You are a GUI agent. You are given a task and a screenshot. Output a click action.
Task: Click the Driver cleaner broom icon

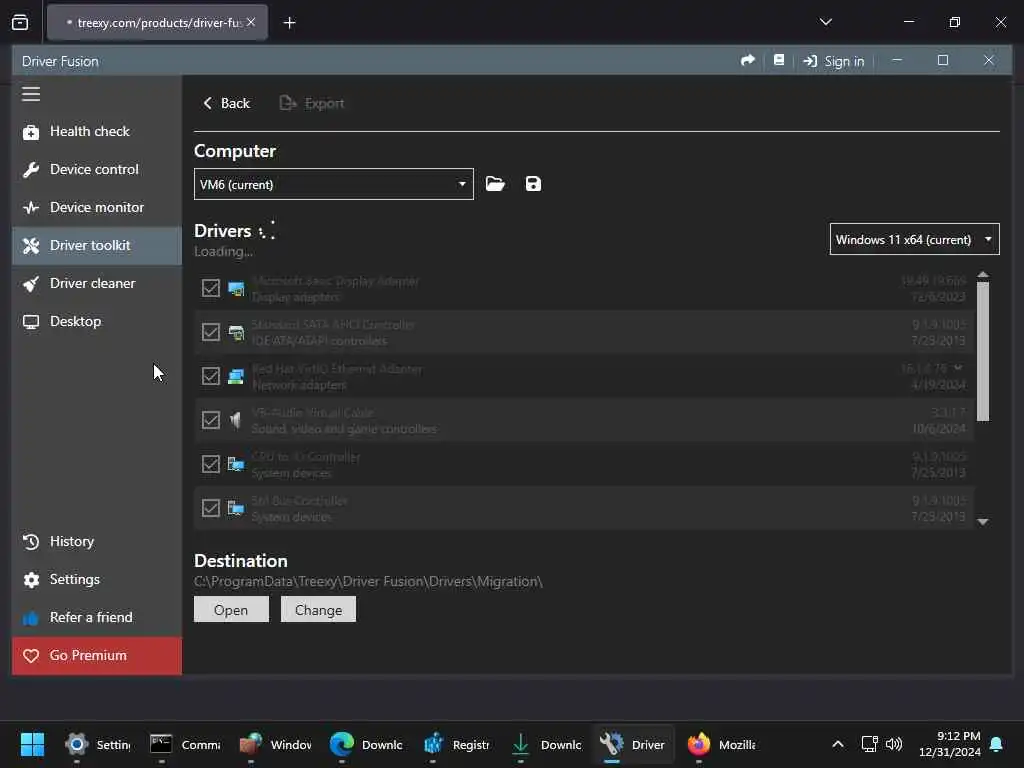point(31,283)
